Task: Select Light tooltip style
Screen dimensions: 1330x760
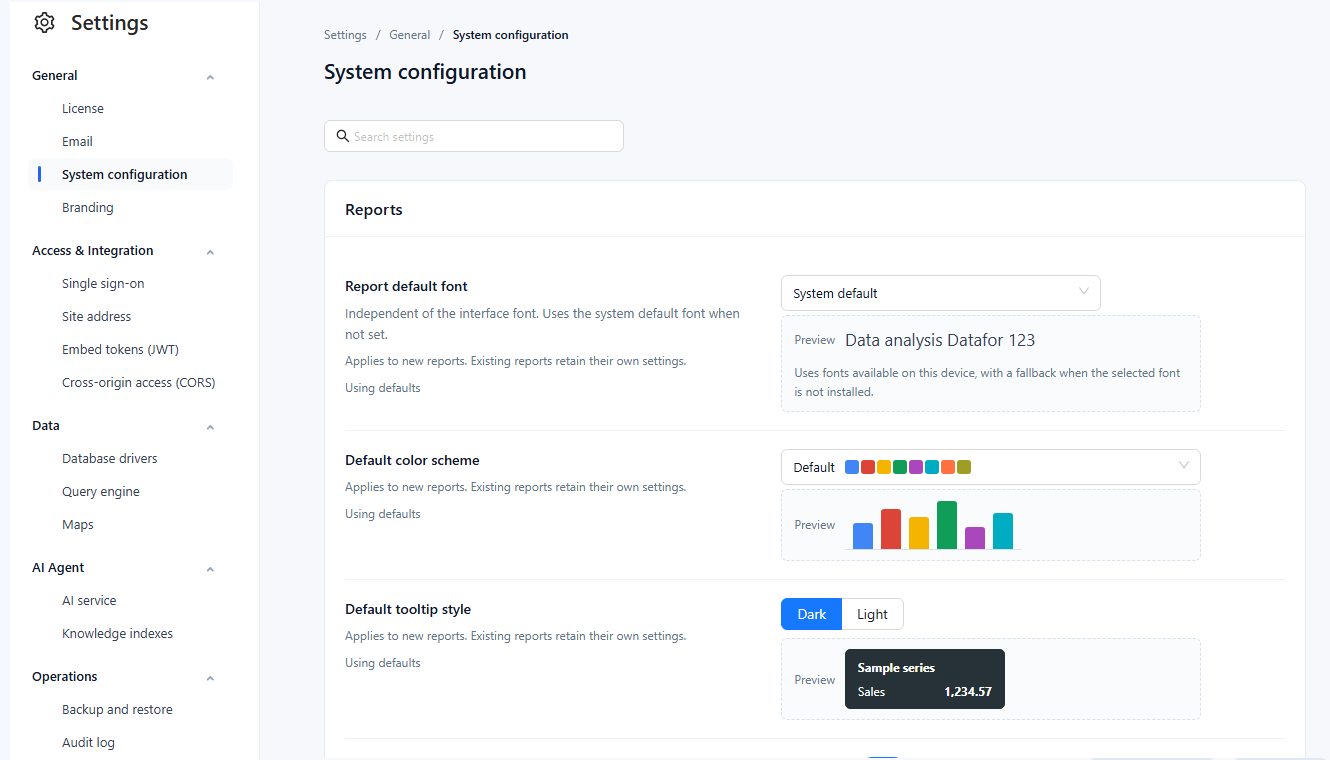Action: 872,614
